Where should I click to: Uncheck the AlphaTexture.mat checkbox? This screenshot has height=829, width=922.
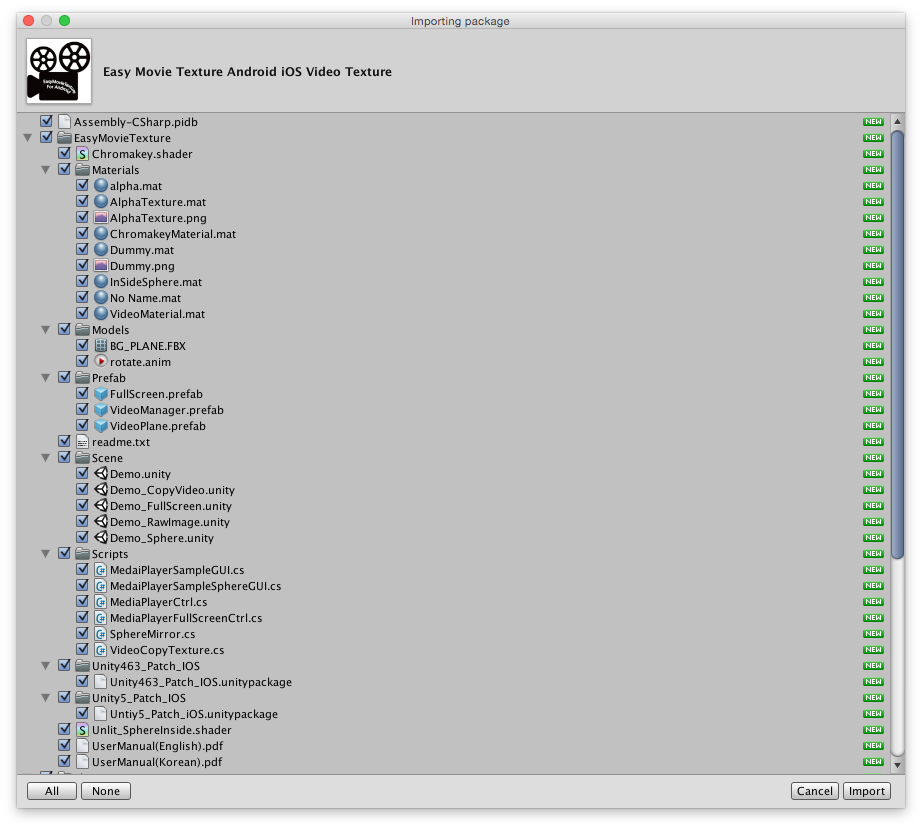click(x=83, y=201)
